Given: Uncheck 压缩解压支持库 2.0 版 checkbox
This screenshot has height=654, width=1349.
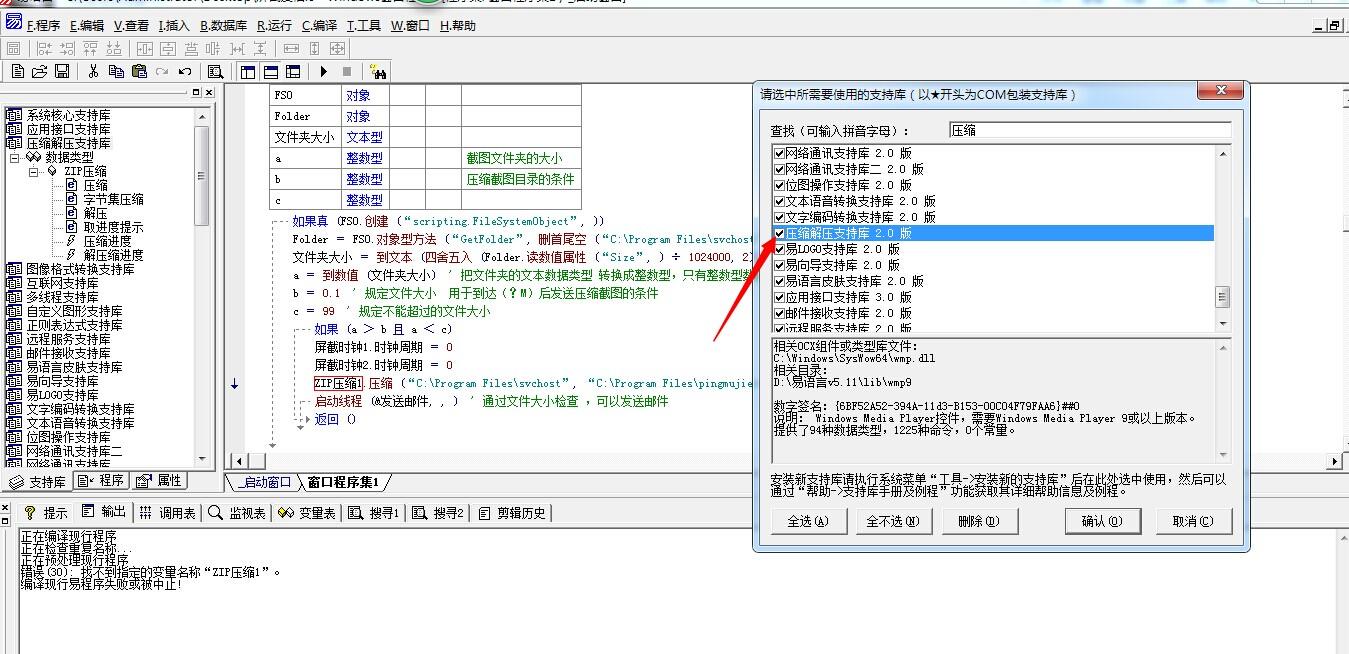Looking at the screenshot, I should click(x=779, y=233).
